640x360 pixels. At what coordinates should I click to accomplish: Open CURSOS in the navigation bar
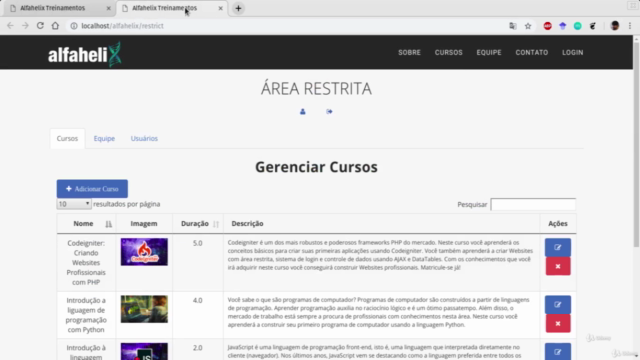pos(448,52)
